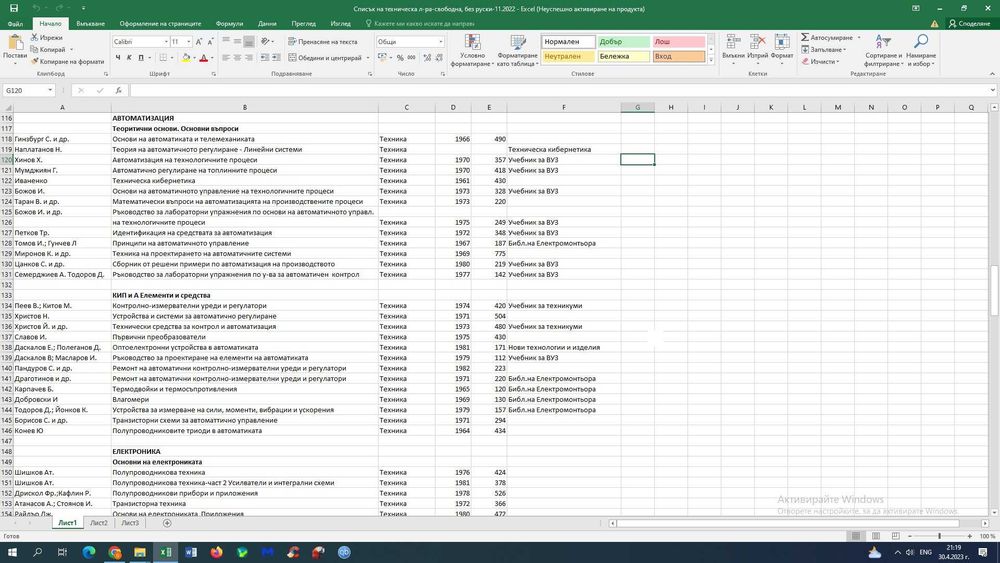Open File Explorer from the taskbar
The width and height of the screenshot is (1000, 563).
[140, 552]
